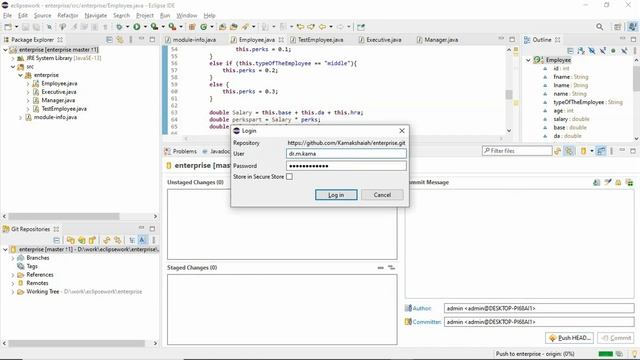640x360 pixels.
Task: Maximize the Git Repositories view
Action: [x=152, y=229]
